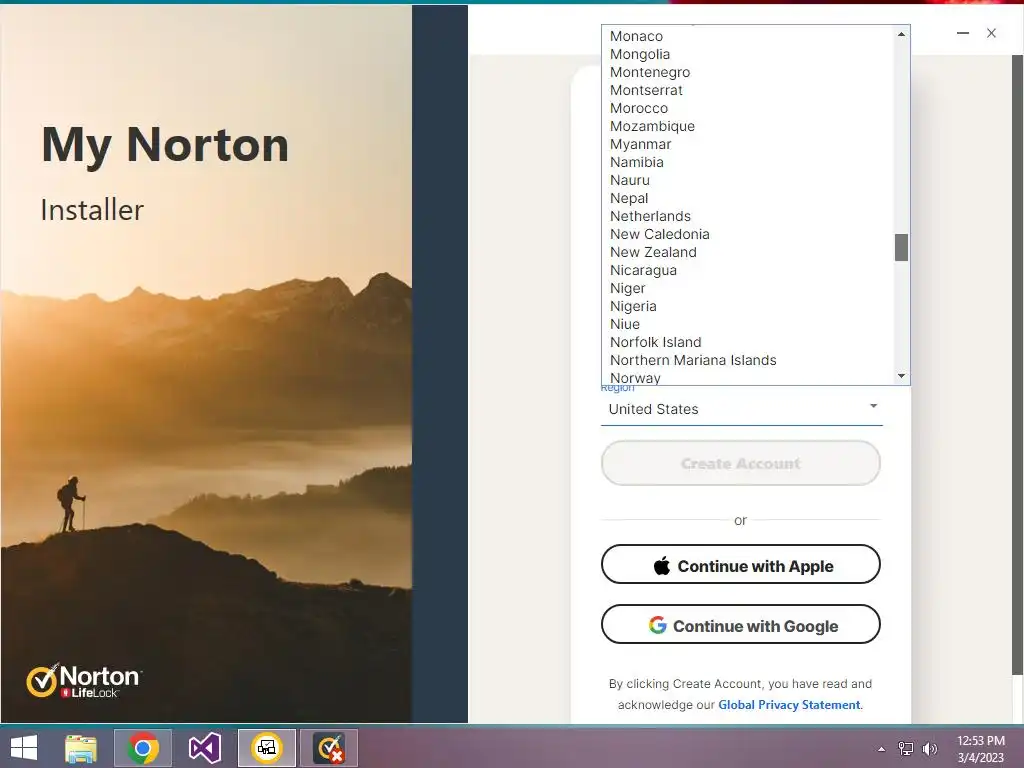Screen dimensions: 1024x768
Task: Open Google Chrome from the taskbar
Action: click(143, 748)
